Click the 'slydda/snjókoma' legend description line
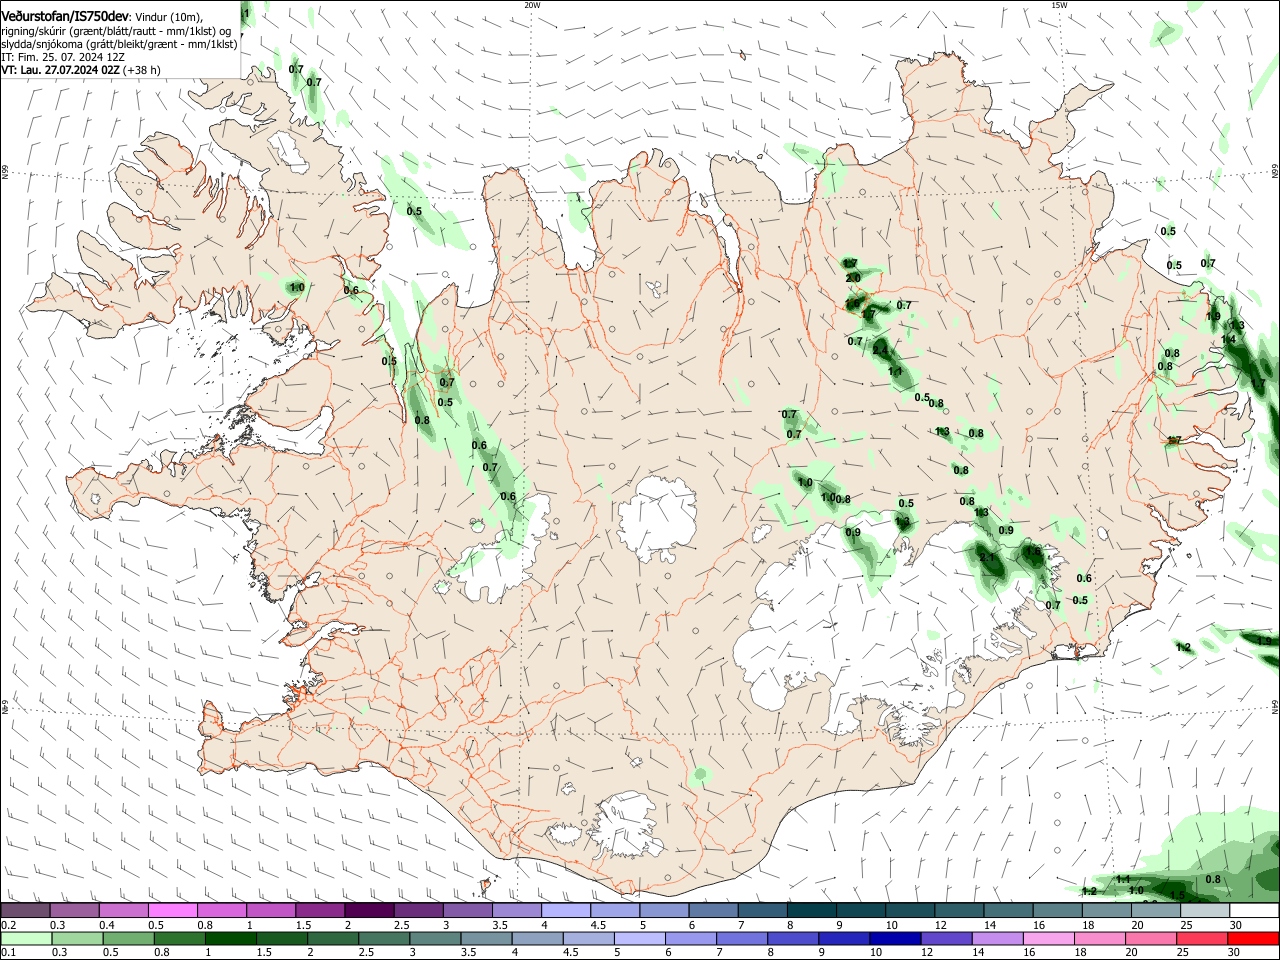The width and height of the screenshot is (1280, 960). pyautogui.click(x=118, y=44)
